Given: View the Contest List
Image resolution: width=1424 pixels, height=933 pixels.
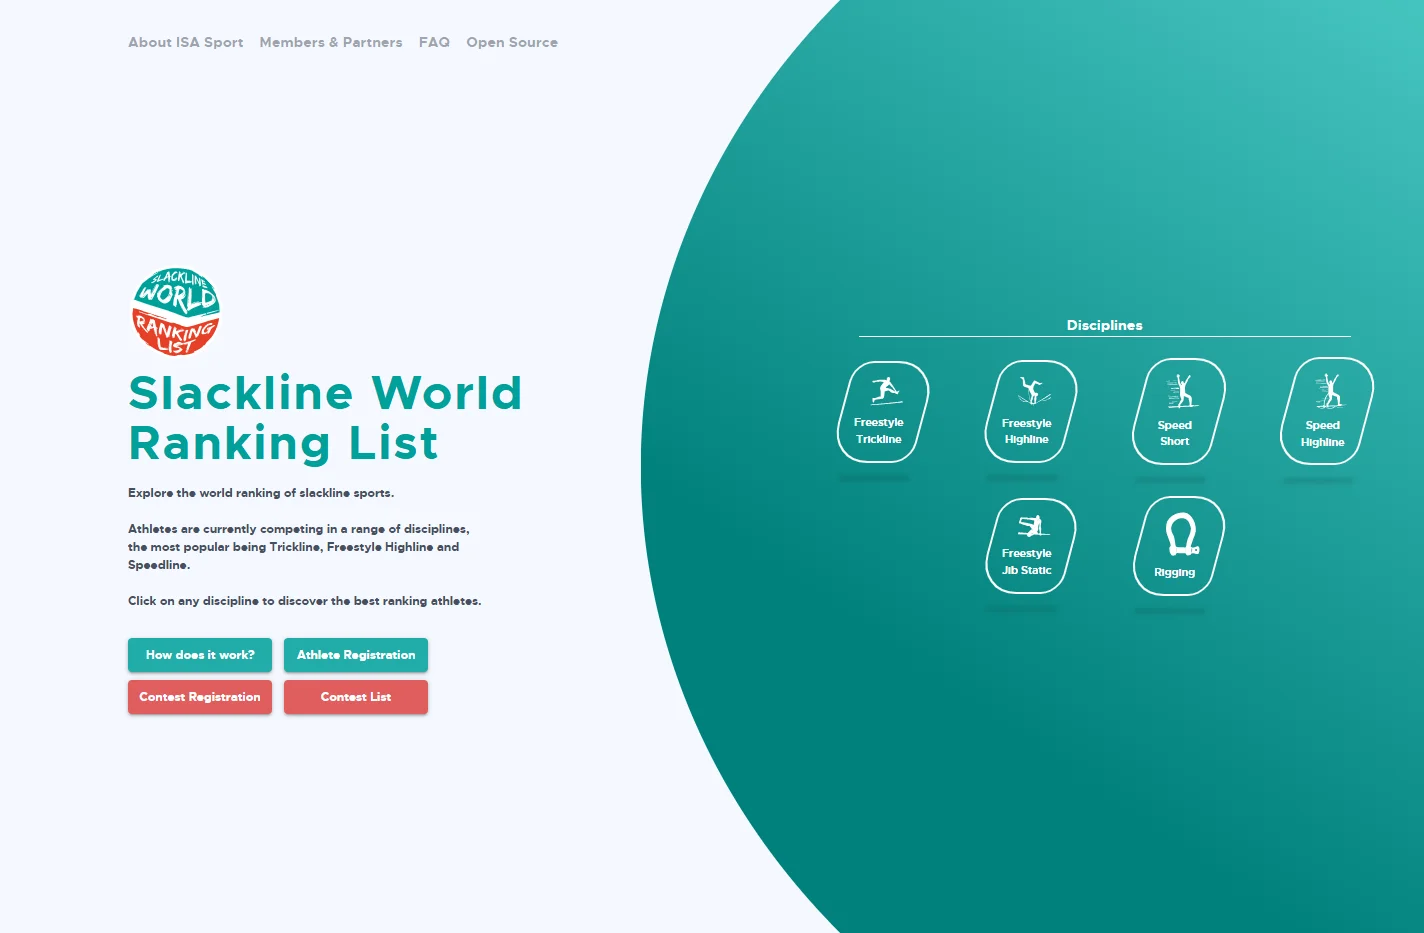Looking at the screenshot, I should click(356, 697).
